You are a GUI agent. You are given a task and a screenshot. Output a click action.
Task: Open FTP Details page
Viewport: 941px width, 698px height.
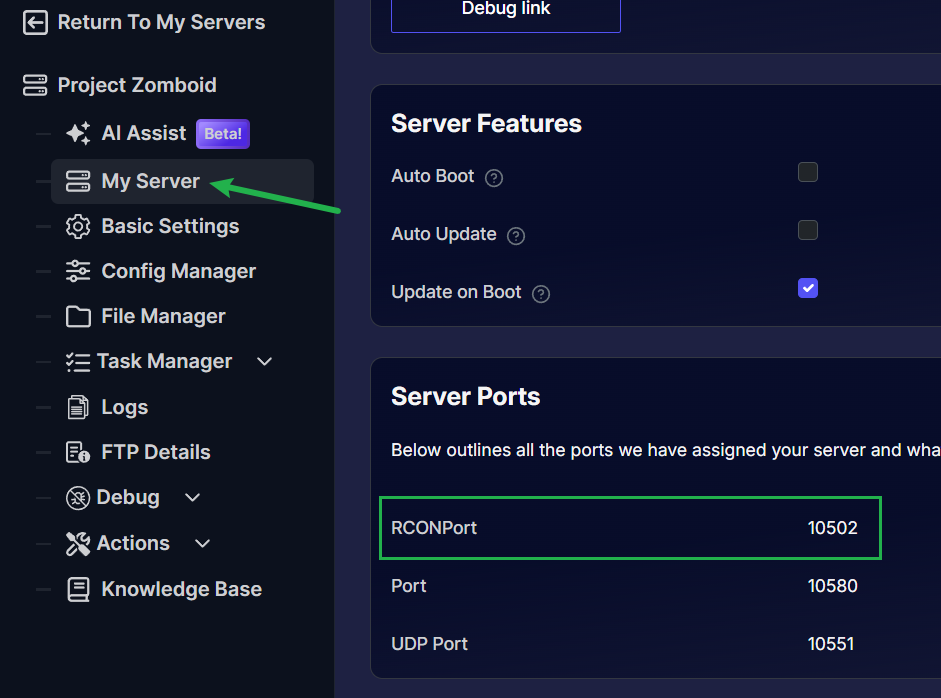(156, 452)
